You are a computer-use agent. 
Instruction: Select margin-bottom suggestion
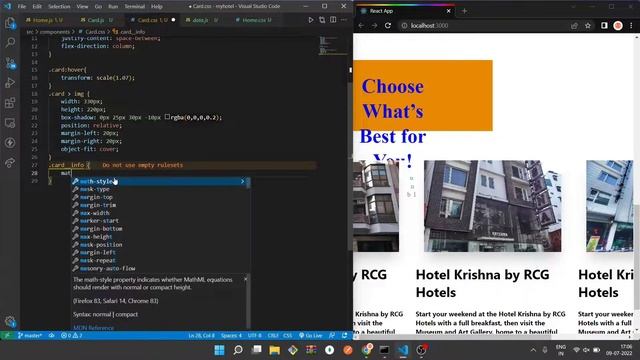tap(160, 229)
